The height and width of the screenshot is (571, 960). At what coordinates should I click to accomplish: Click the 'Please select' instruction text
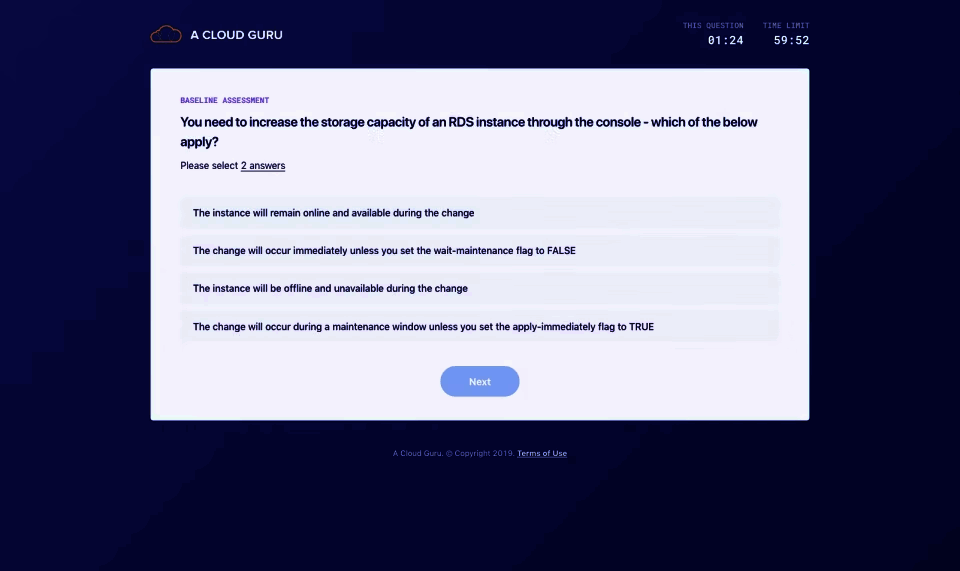click(x=209, y=166)
